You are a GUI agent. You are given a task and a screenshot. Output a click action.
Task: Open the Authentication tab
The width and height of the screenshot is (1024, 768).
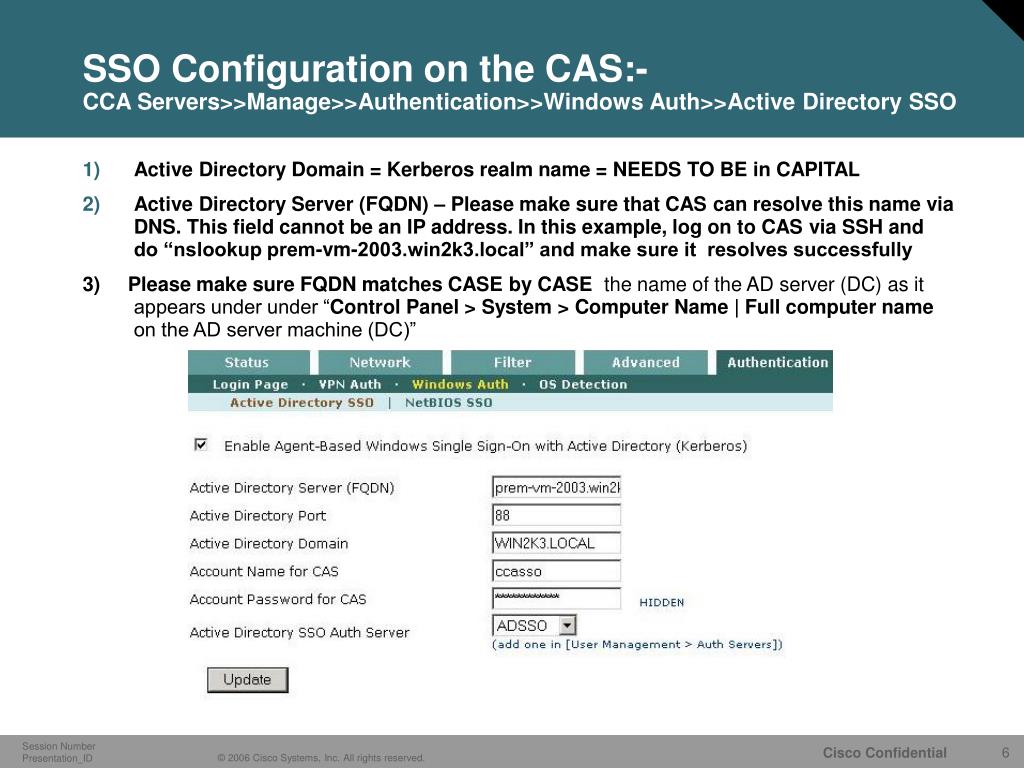pos(775,362)
